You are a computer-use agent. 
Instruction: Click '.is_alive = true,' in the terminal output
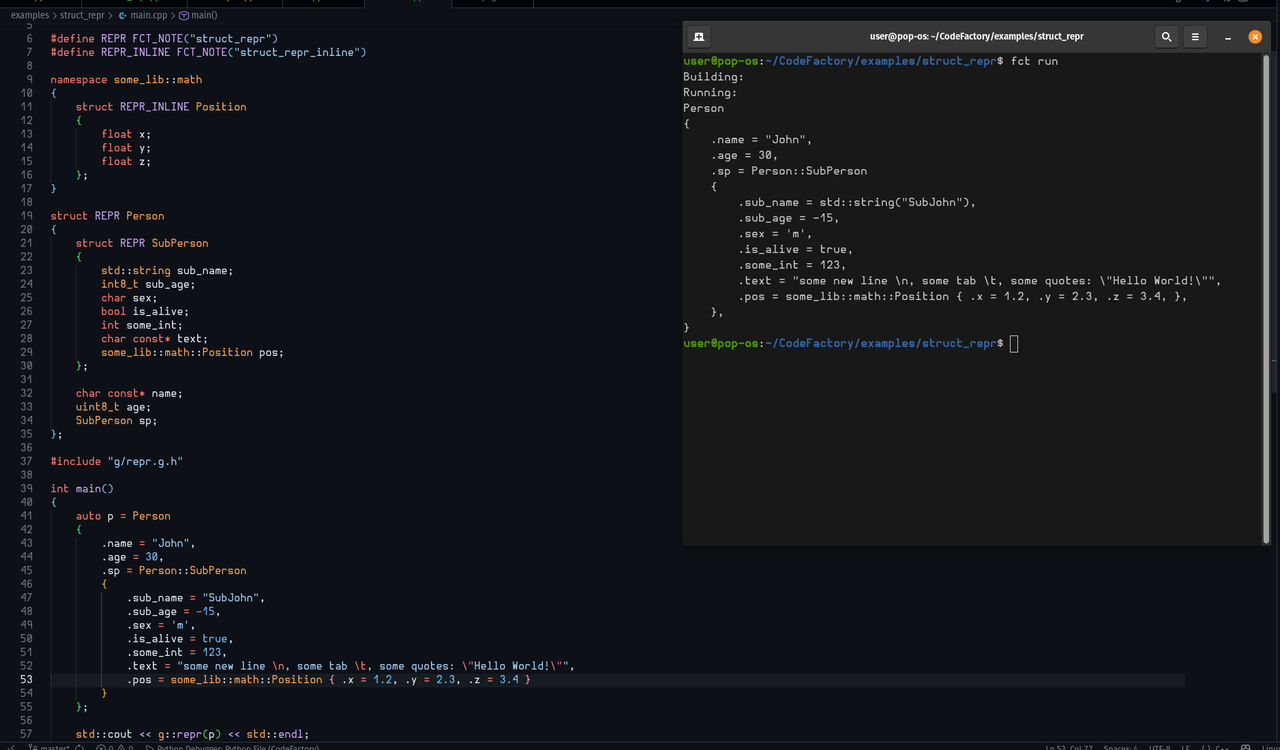click(x=796, y=249)
